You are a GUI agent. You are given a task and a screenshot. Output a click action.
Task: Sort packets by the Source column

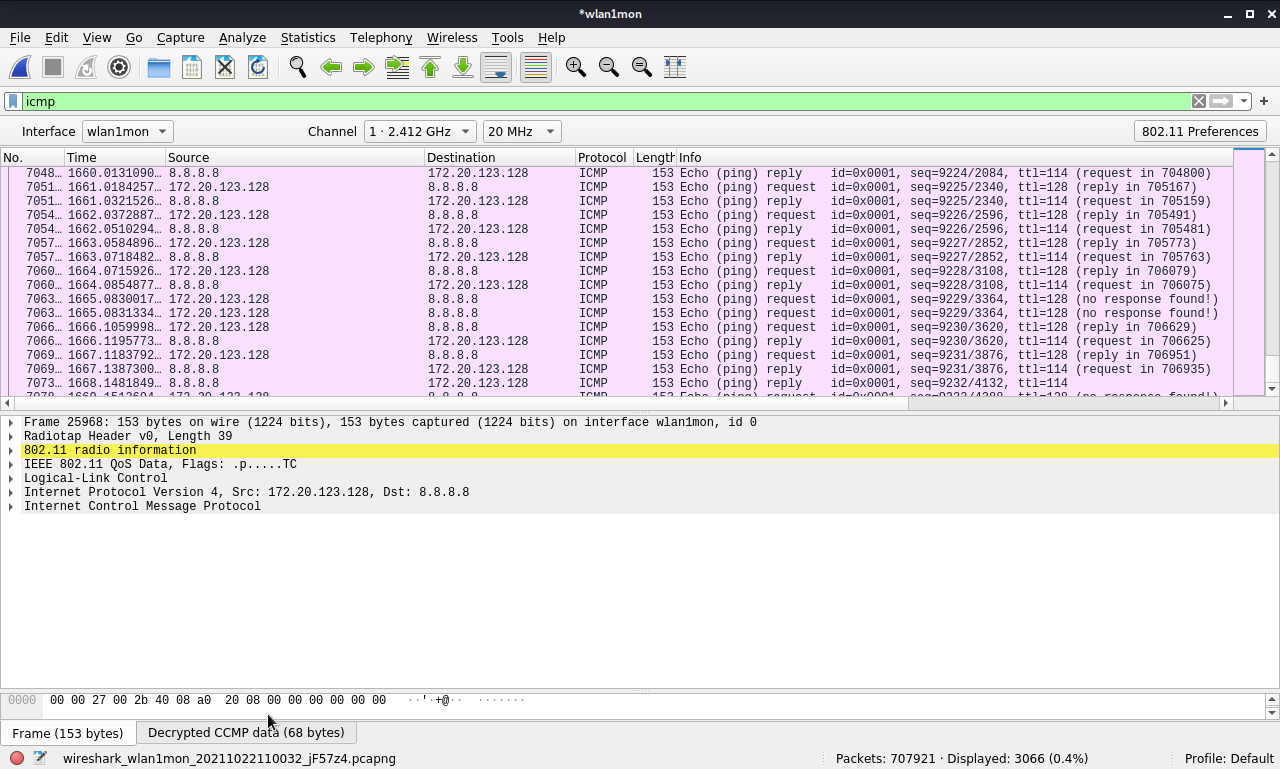click(295, 157)
